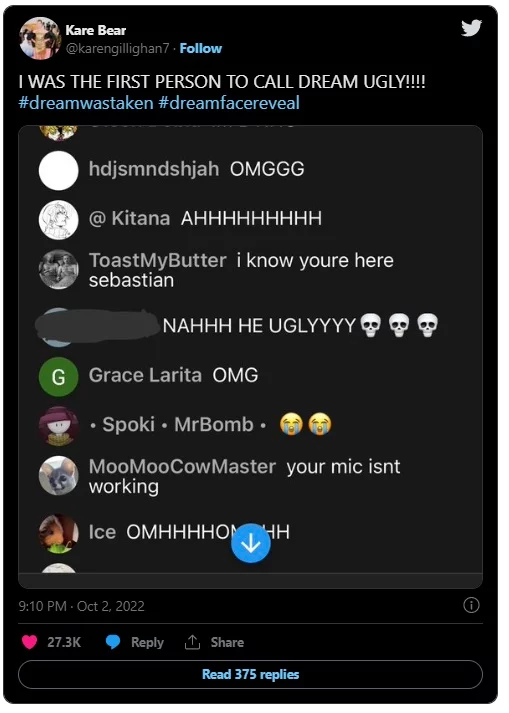Open the 9:10 PM Oct 2, 2022 timestamp
This screenshot has width=509, height=713.
tap(81, 606)
